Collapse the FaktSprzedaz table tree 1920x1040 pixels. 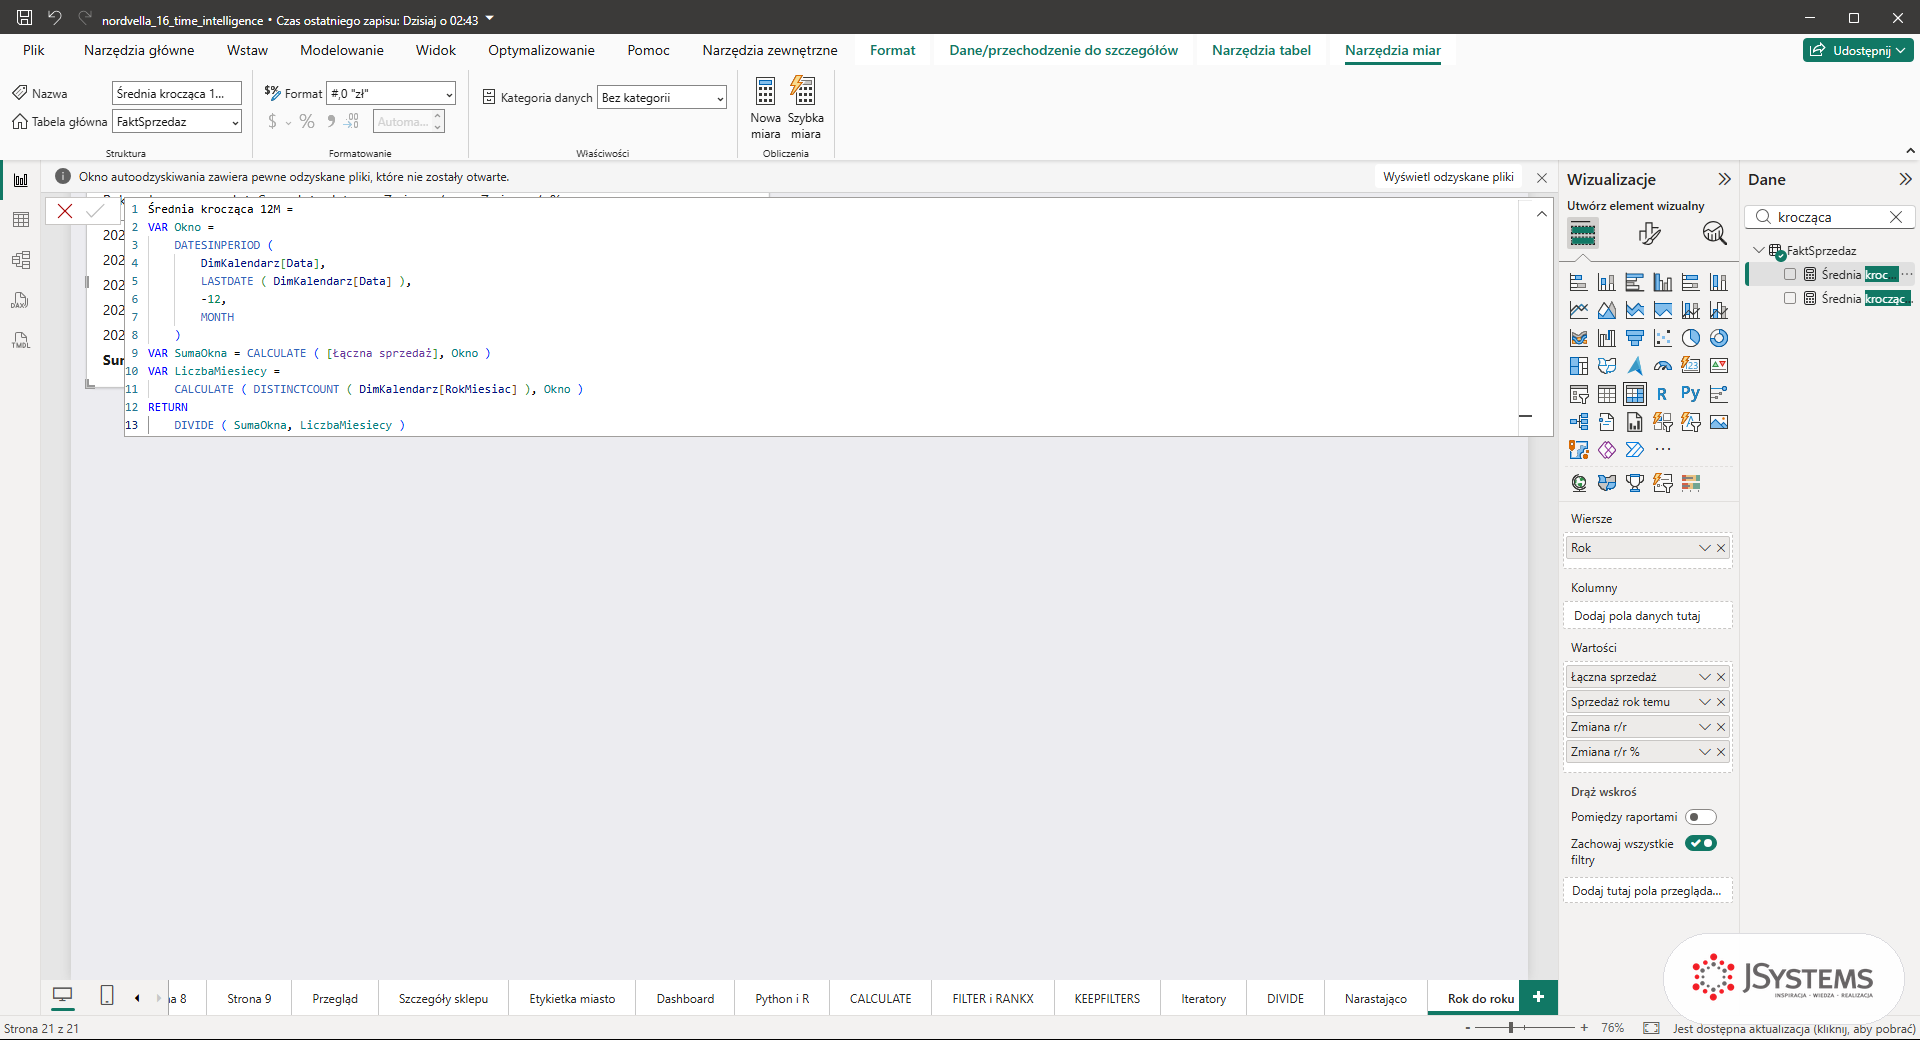[x=1759, y=250]
